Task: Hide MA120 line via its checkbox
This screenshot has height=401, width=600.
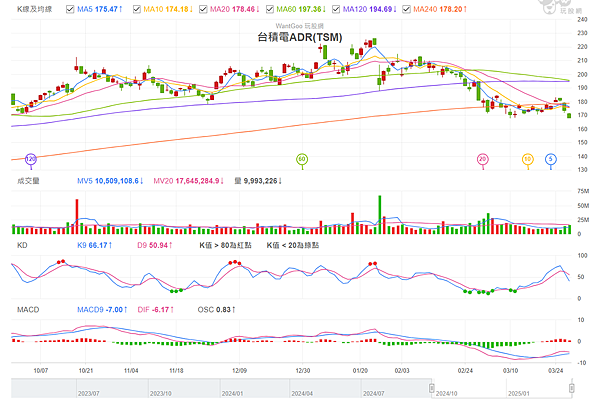Action: click(x=336, y=9)
